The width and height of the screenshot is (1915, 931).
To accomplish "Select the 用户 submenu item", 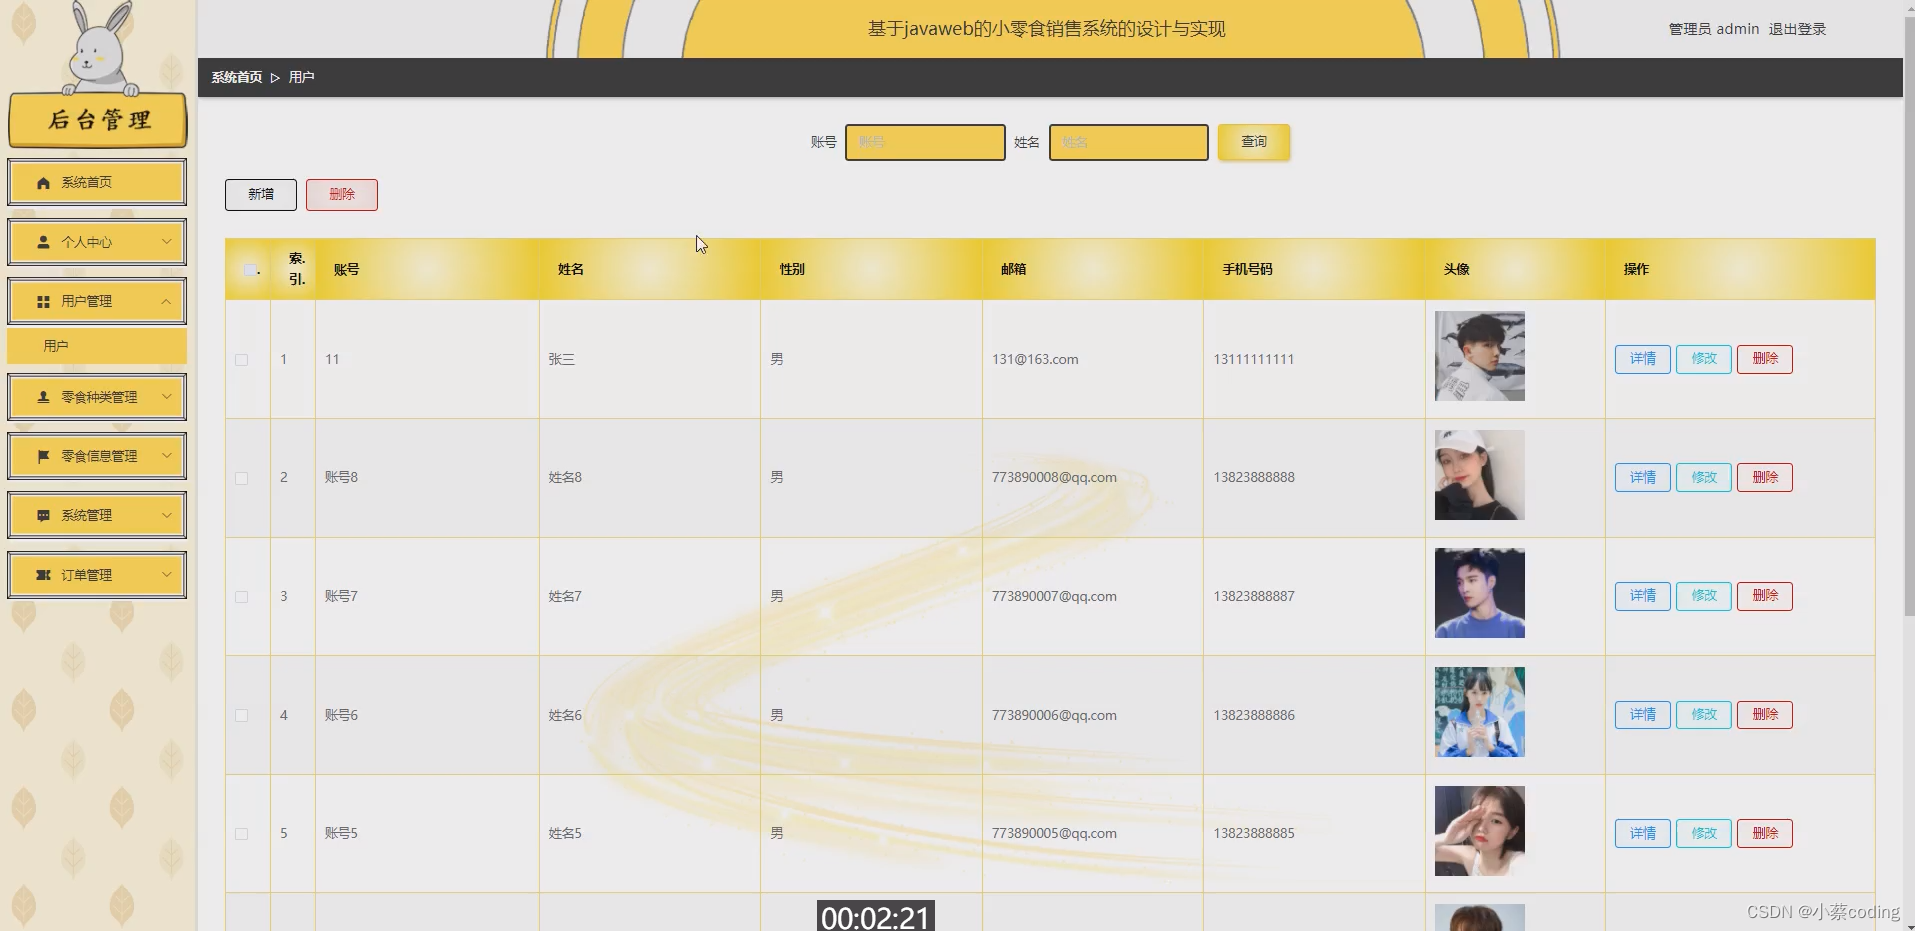I will (97, 346).
